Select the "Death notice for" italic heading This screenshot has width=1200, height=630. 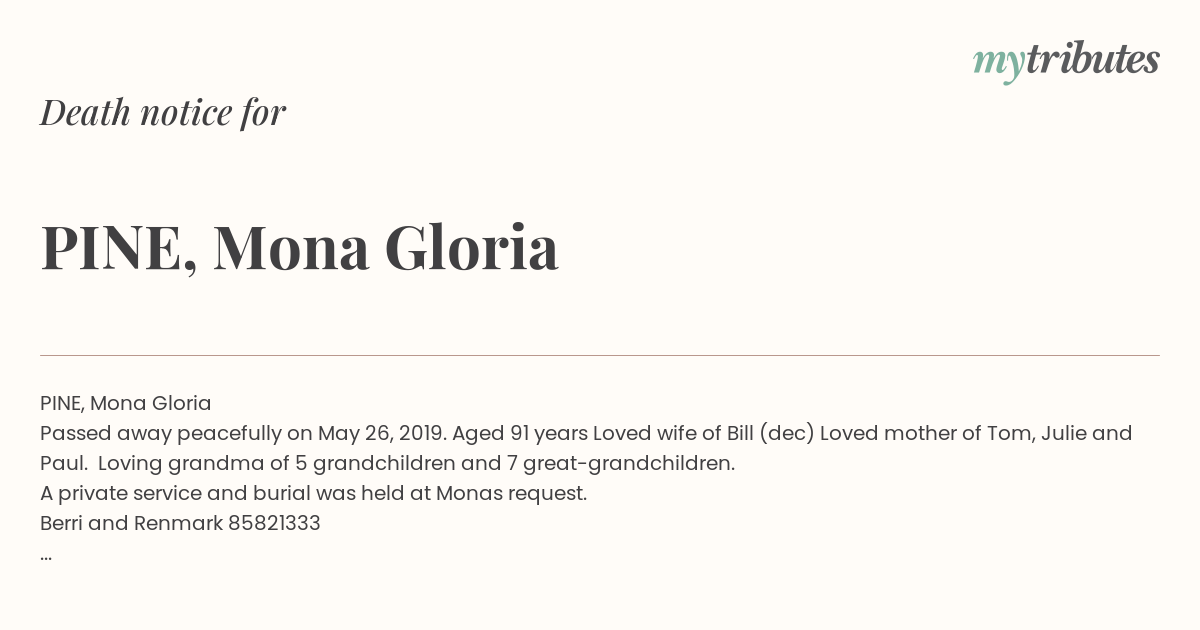163,112
